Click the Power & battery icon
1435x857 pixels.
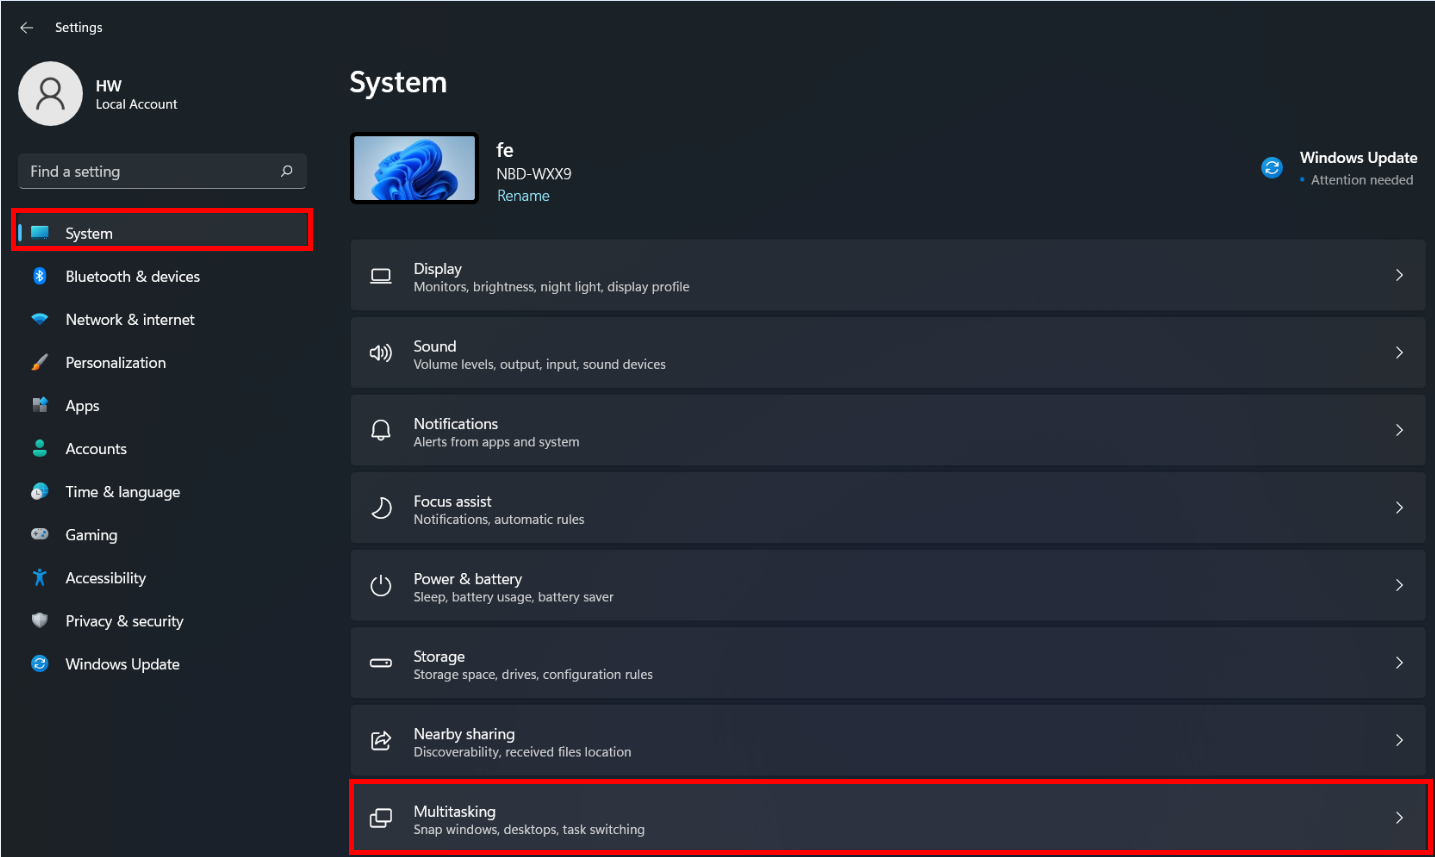pos(381,585)
